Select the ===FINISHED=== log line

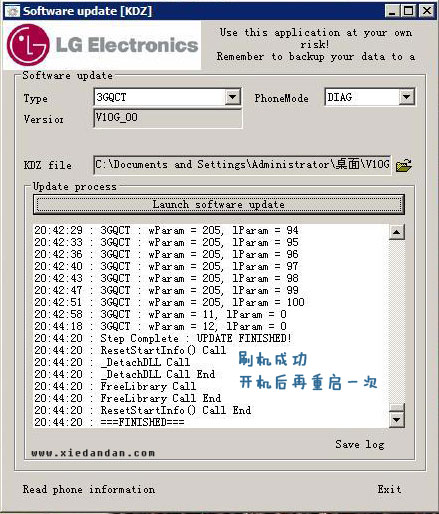pyautogui.click(x=109, y=422)
